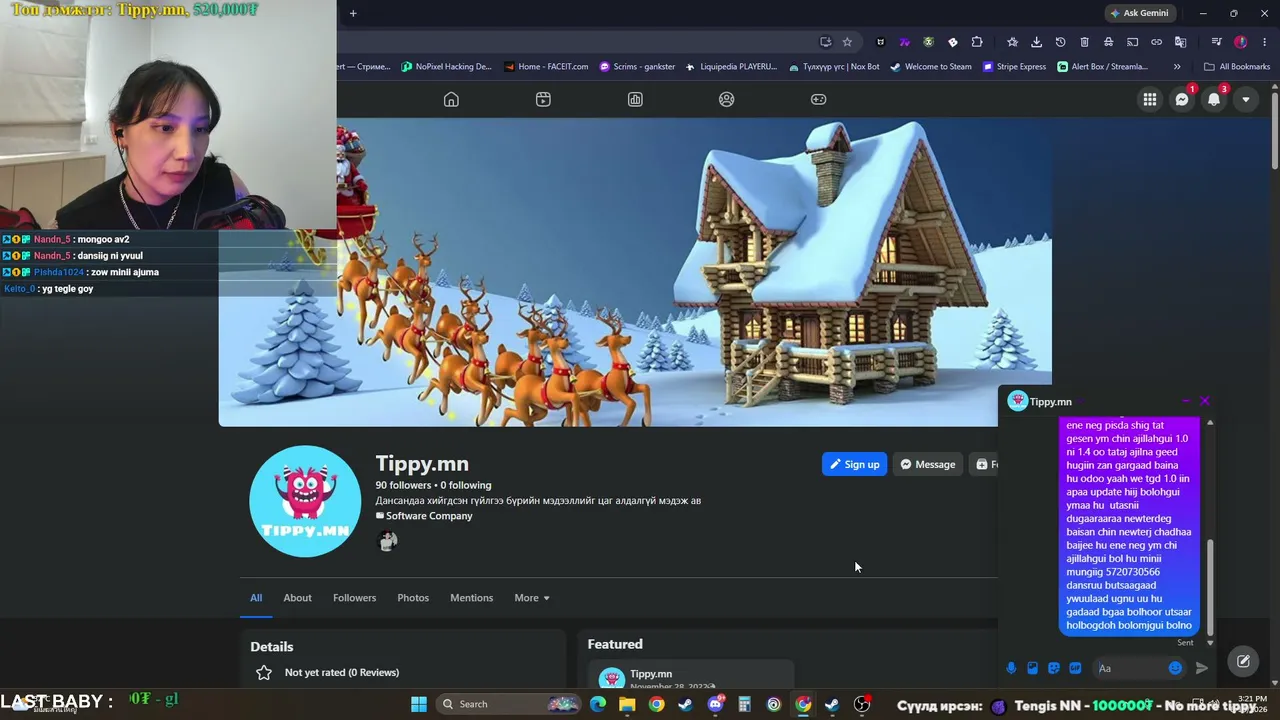Show more bookmarks with the chevron

pos(1176,67)
